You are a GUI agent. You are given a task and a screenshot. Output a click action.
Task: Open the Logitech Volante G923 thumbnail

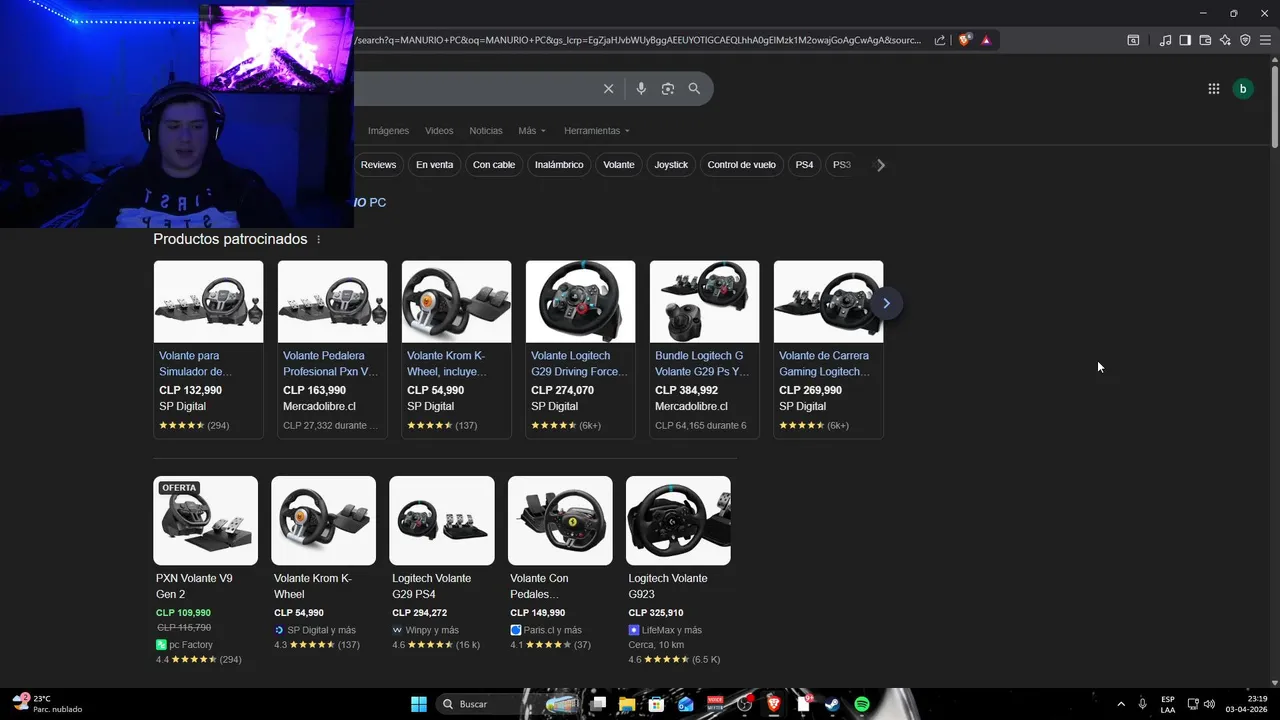click(x=678, y=520)
